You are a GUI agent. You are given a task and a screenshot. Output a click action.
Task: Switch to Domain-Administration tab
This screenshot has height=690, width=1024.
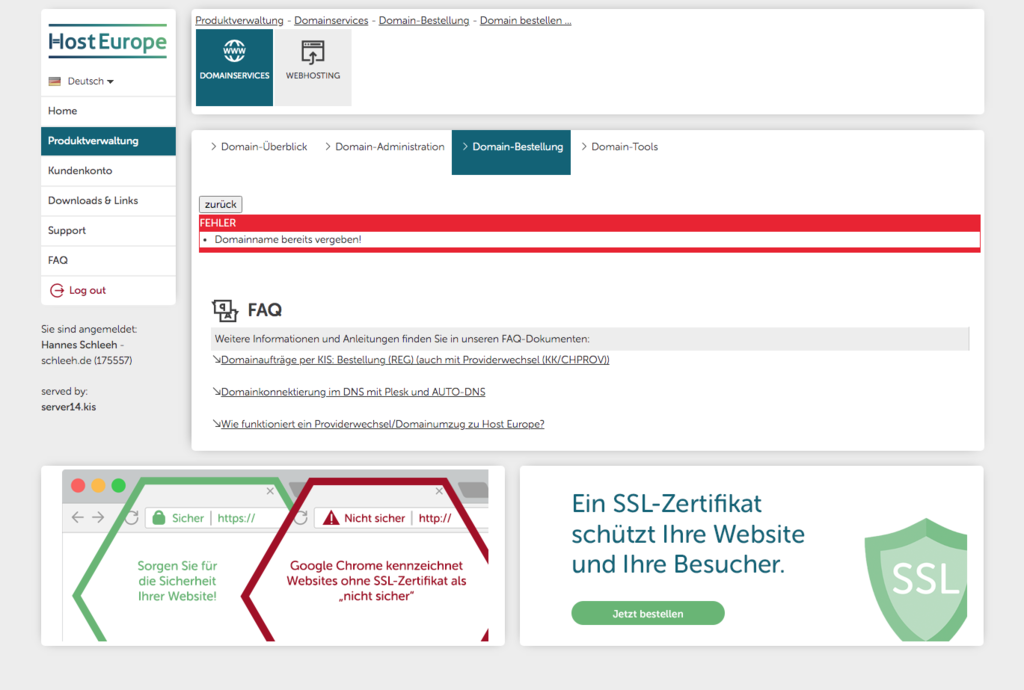click(385, 147)
